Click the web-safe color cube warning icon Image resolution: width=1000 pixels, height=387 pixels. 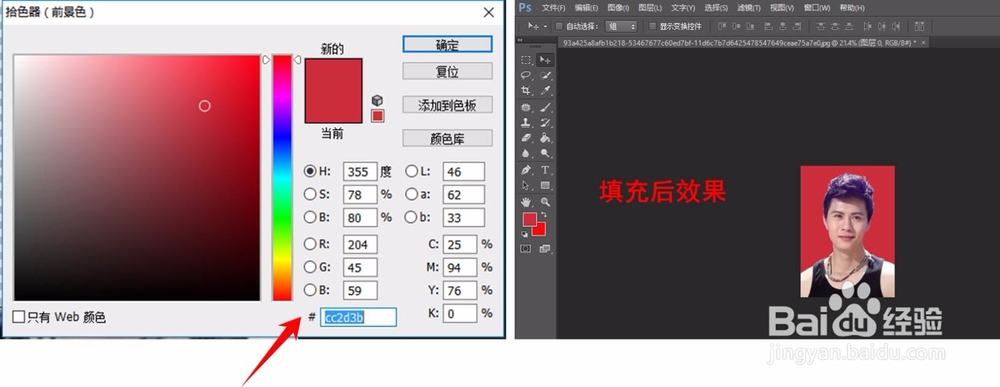378,101
